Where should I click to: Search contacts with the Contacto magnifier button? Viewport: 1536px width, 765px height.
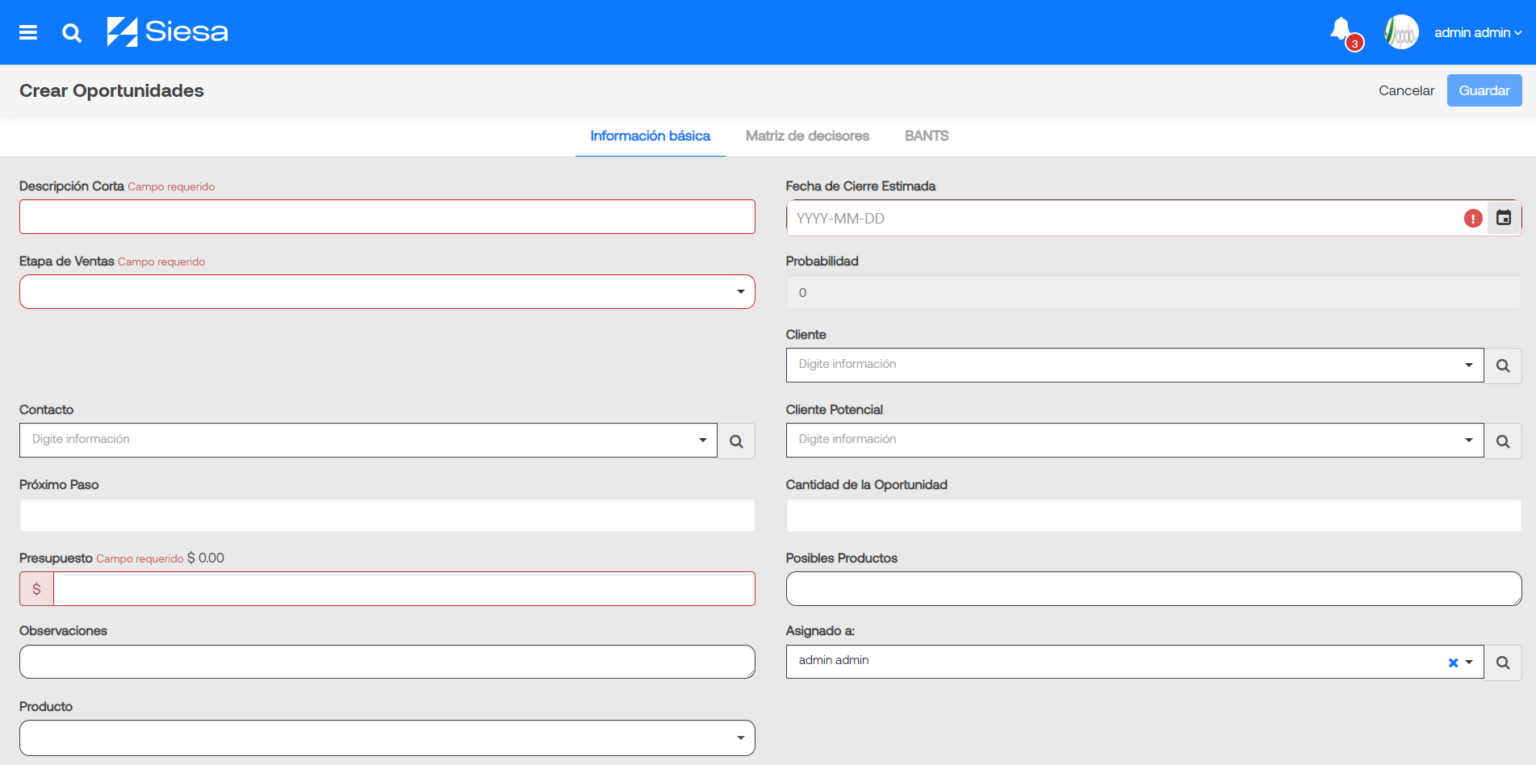(736, 440)
